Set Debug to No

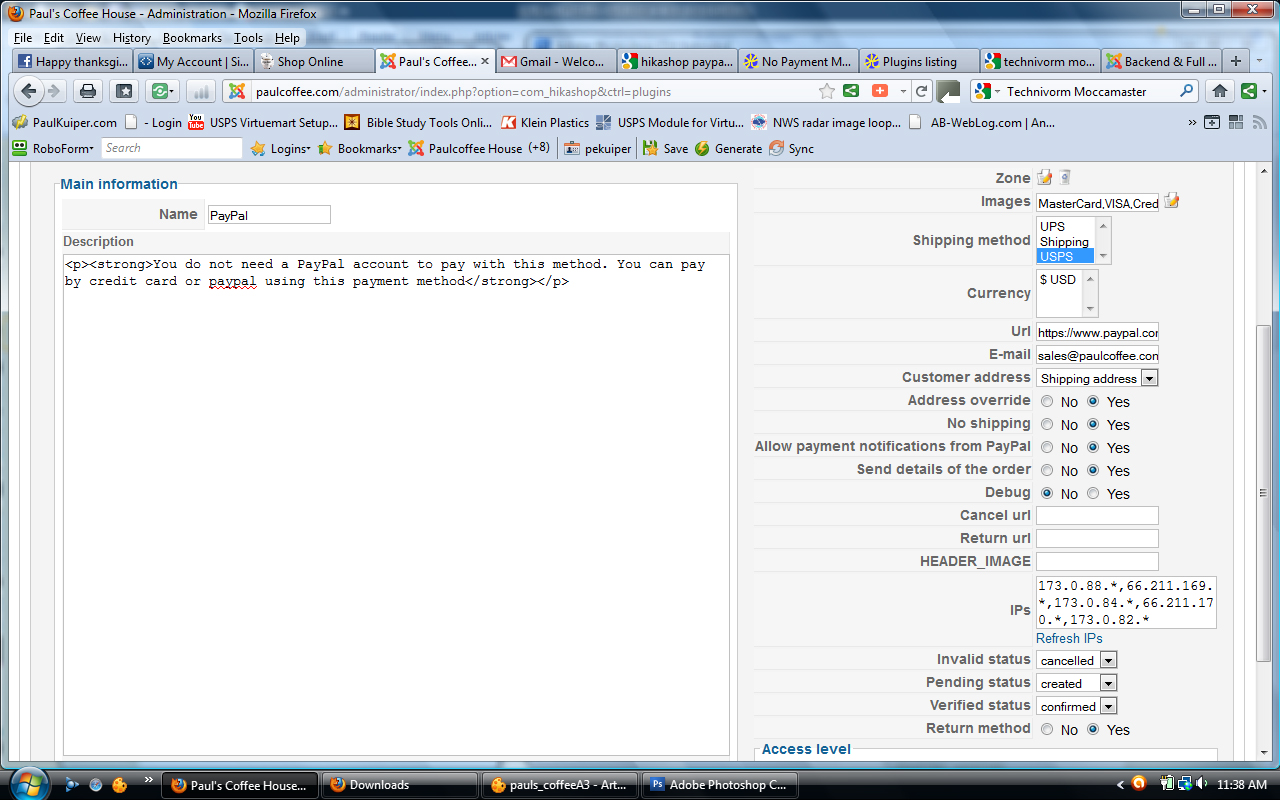[x=1047, y=493]
